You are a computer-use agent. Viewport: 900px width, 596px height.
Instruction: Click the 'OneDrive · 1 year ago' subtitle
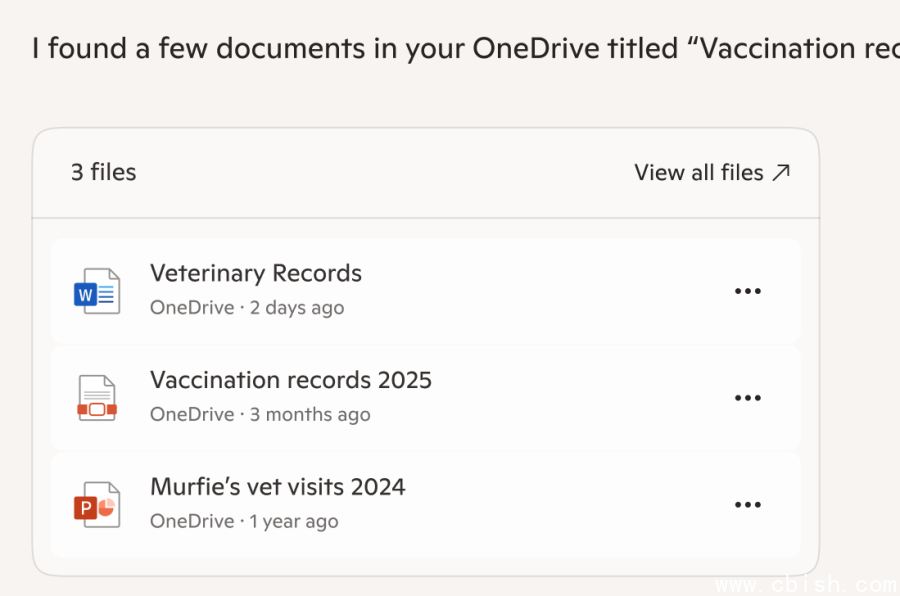pos(244,522)
